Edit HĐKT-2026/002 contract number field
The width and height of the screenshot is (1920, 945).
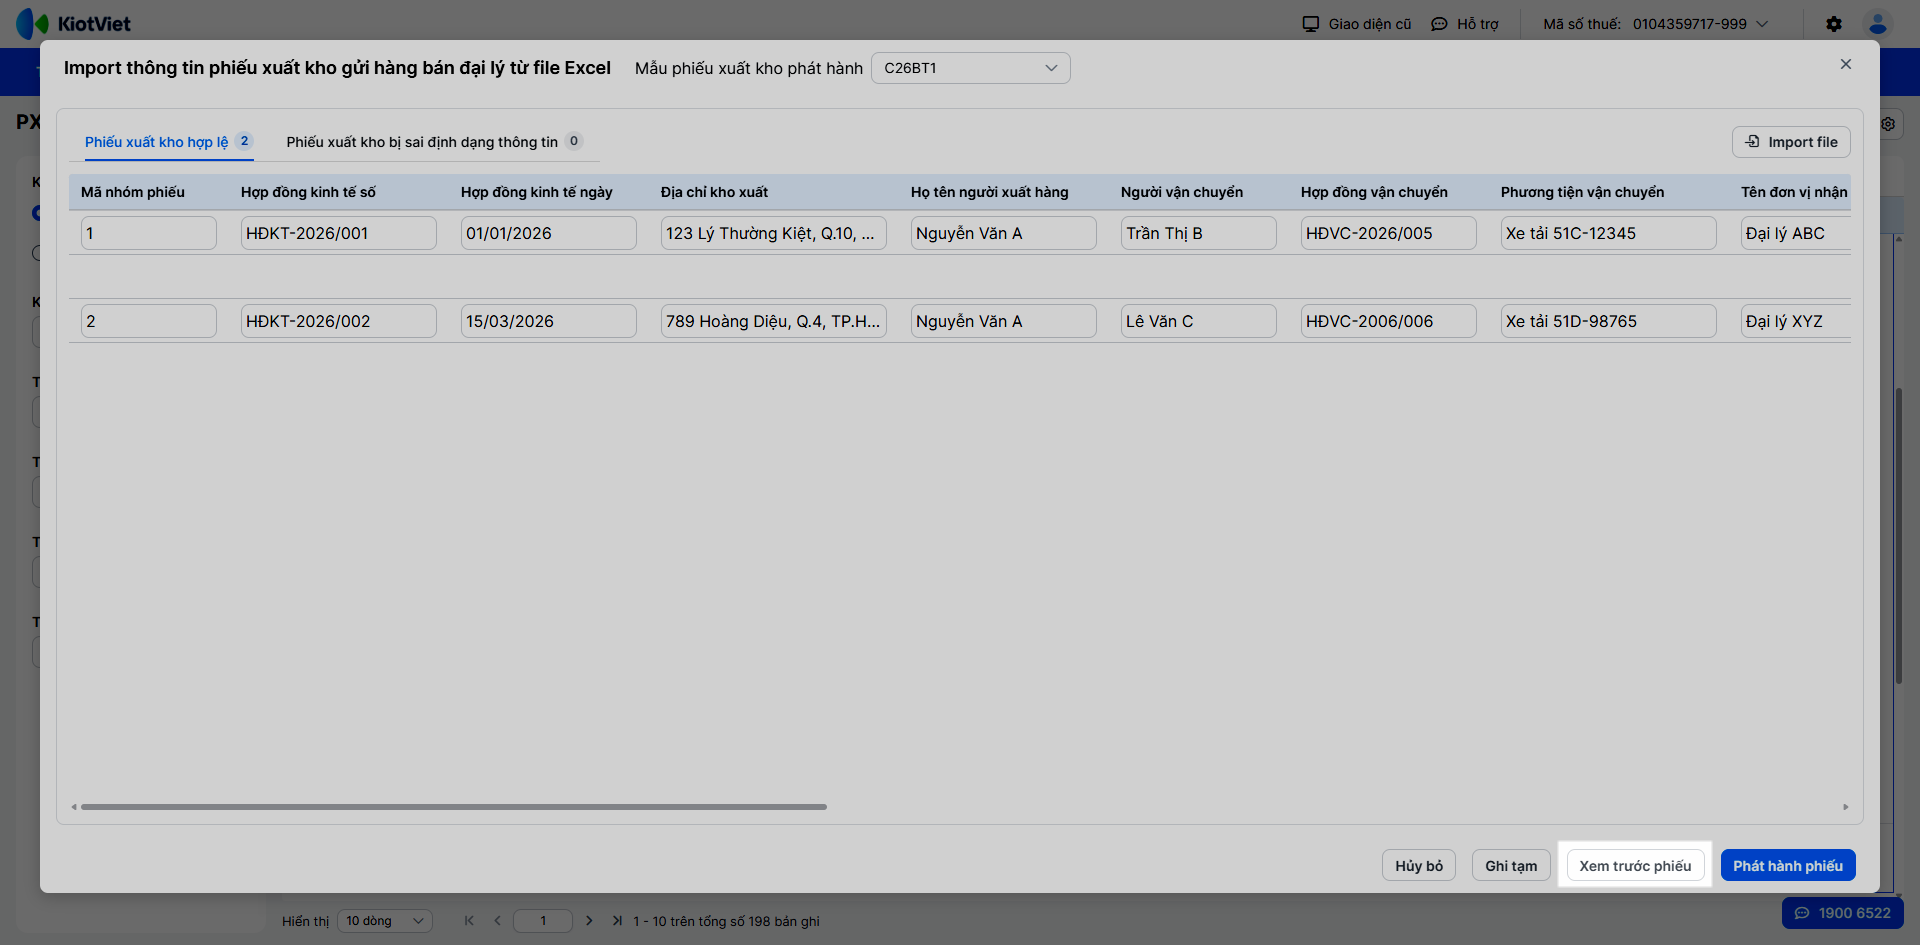[x=339, y=321]
